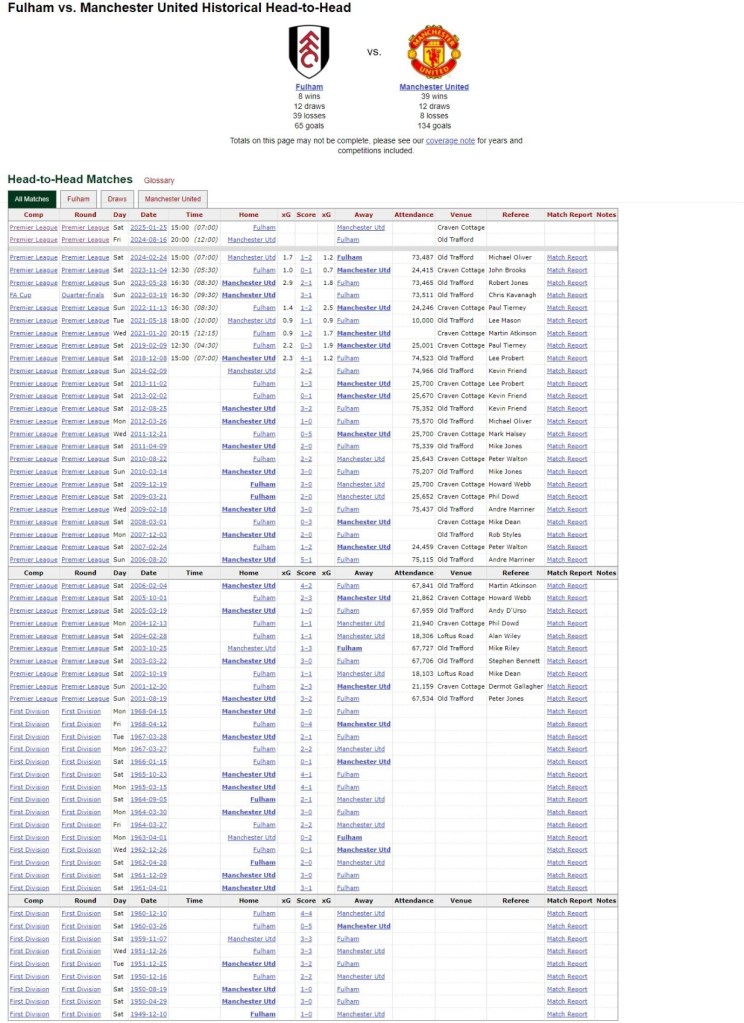This screenshot has width=744, height=1023.
Task: Open the Fulham team link under crest
Action: 309,87
